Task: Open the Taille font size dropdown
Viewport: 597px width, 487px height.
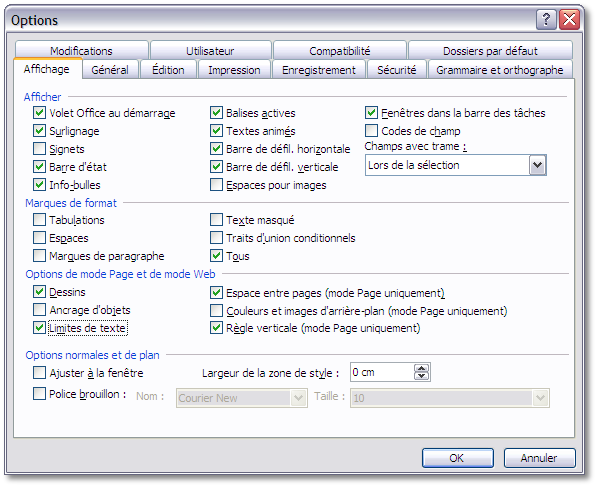Action: pos(541,398)
